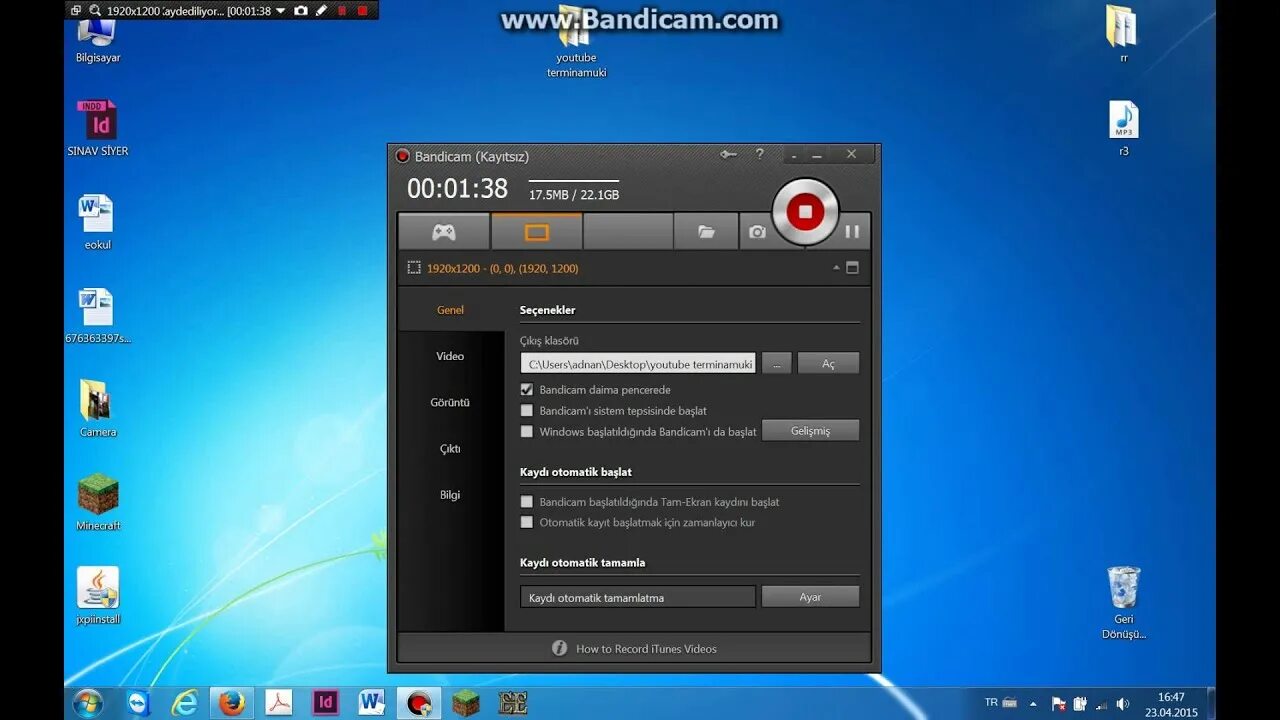Open Adobe Reader from taskbar
This screenshot has height=720, width=1280.
(278, 703)
